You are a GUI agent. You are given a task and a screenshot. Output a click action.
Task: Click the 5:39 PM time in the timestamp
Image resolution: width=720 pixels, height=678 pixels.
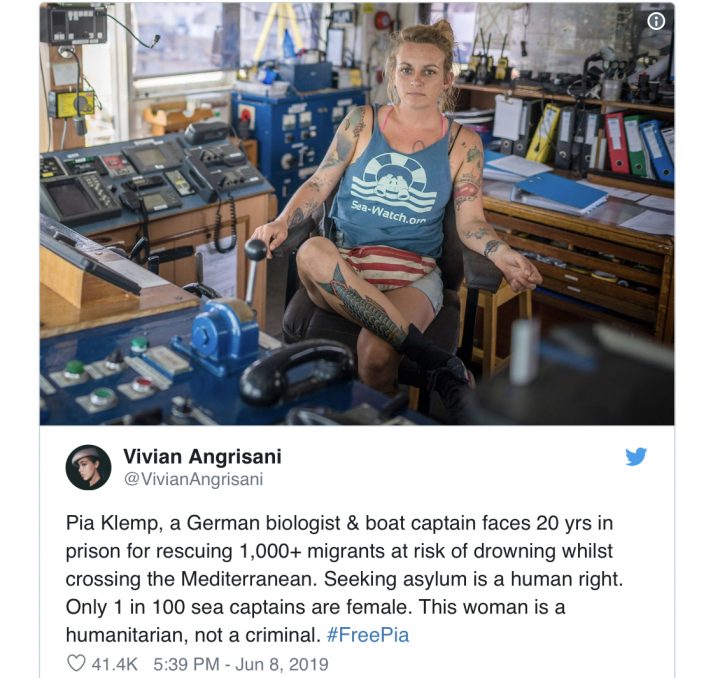[x=186, y=664]
